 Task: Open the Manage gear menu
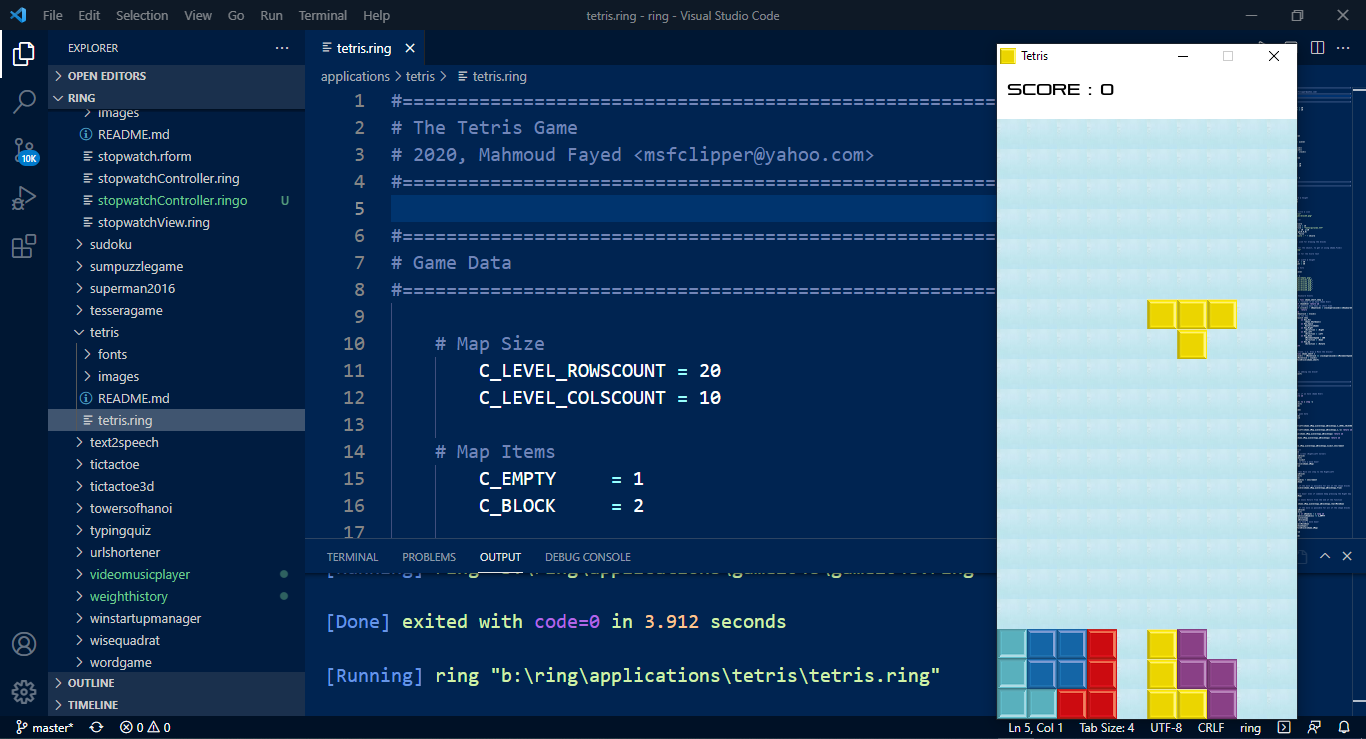(24, 692)
